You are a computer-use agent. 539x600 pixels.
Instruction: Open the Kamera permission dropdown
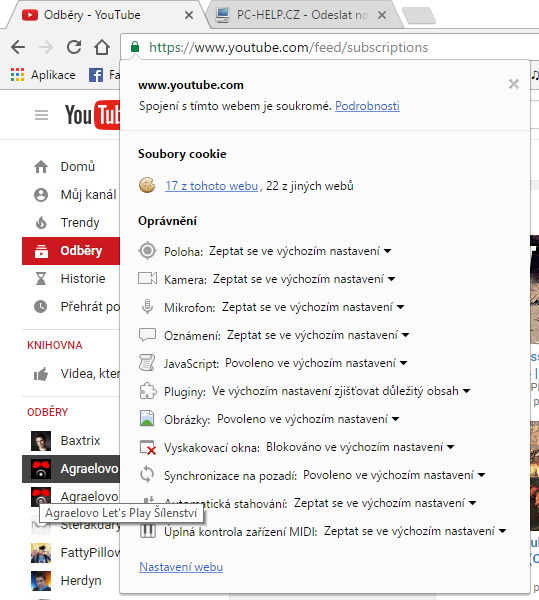click(x=304, y=279)
